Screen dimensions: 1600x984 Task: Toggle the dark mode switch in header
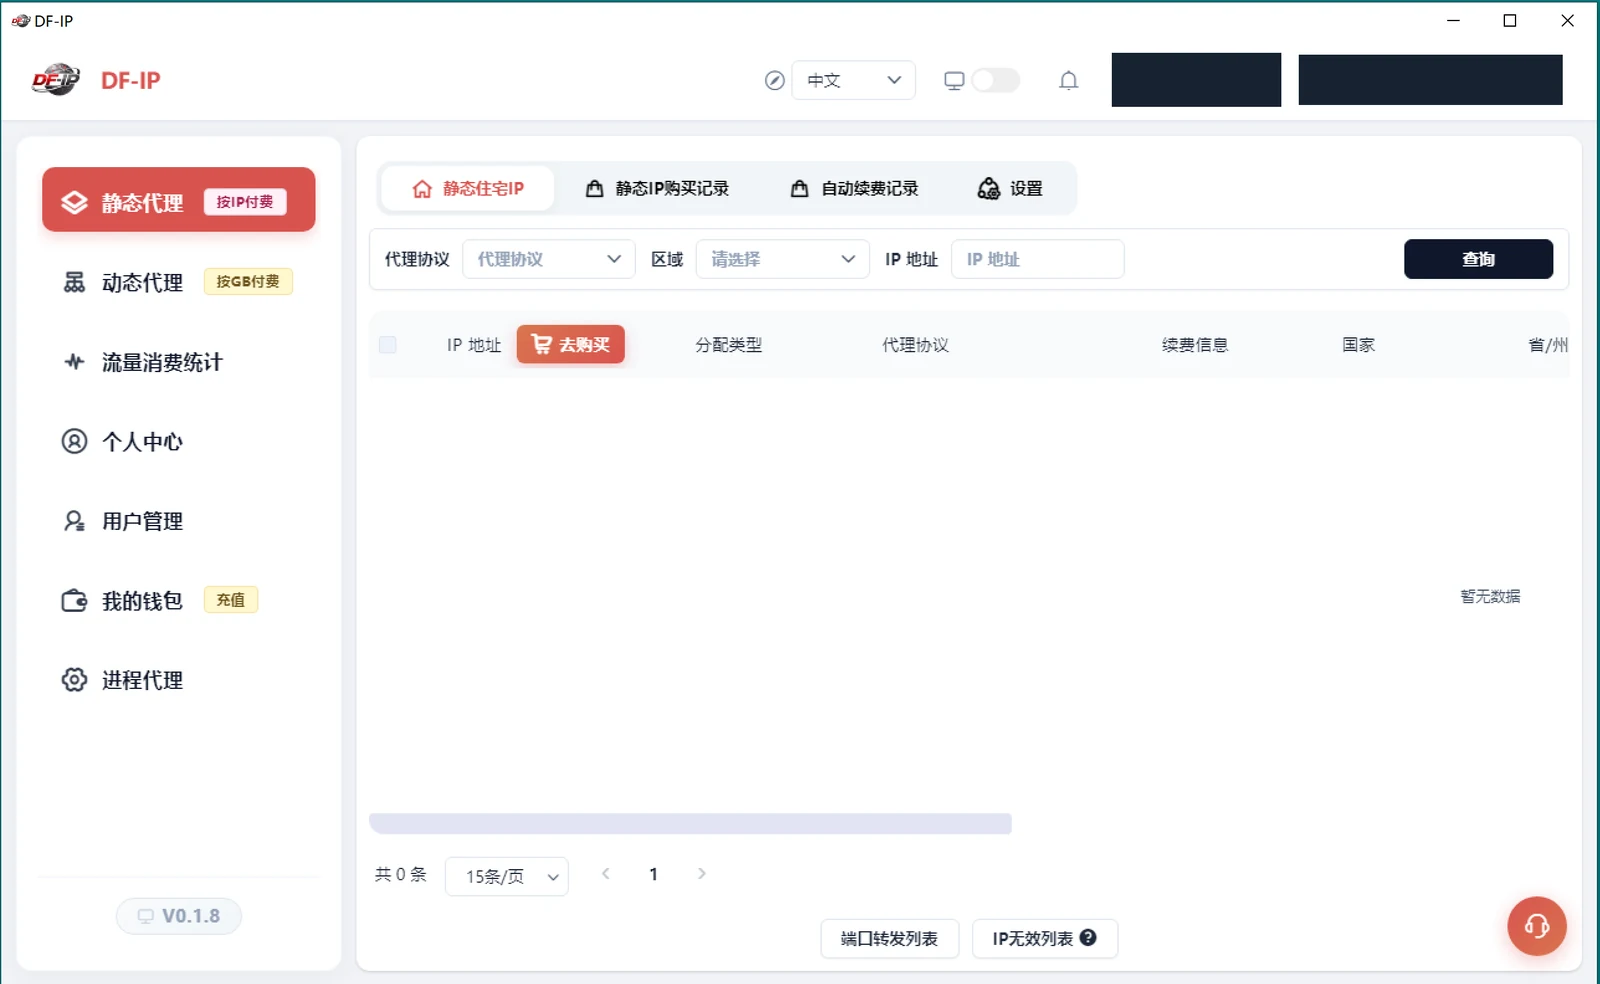pyautogui.click(x=995, y=81)
